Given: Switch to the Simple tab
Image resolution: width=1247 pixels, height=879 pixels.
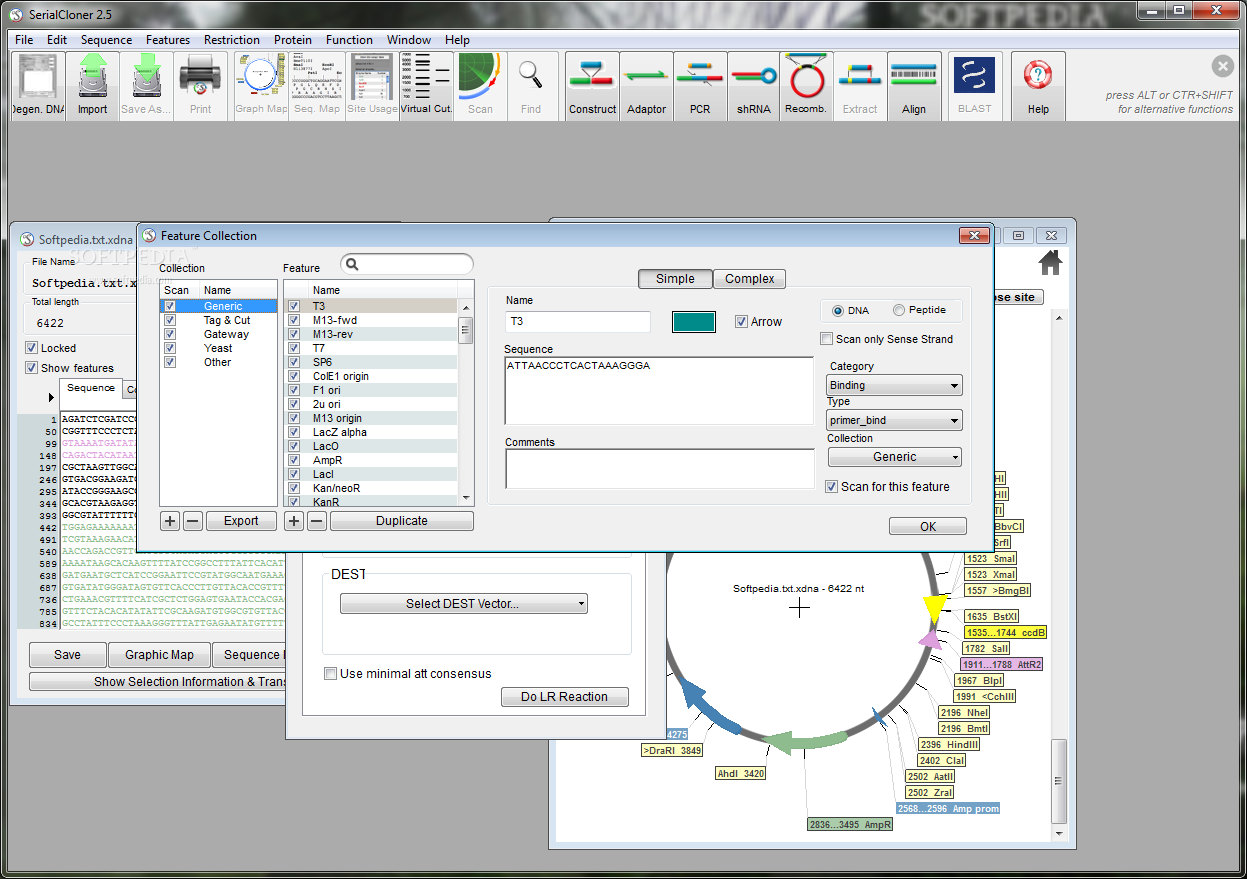Looking at the screenshot, I should [x=675, y=279].
